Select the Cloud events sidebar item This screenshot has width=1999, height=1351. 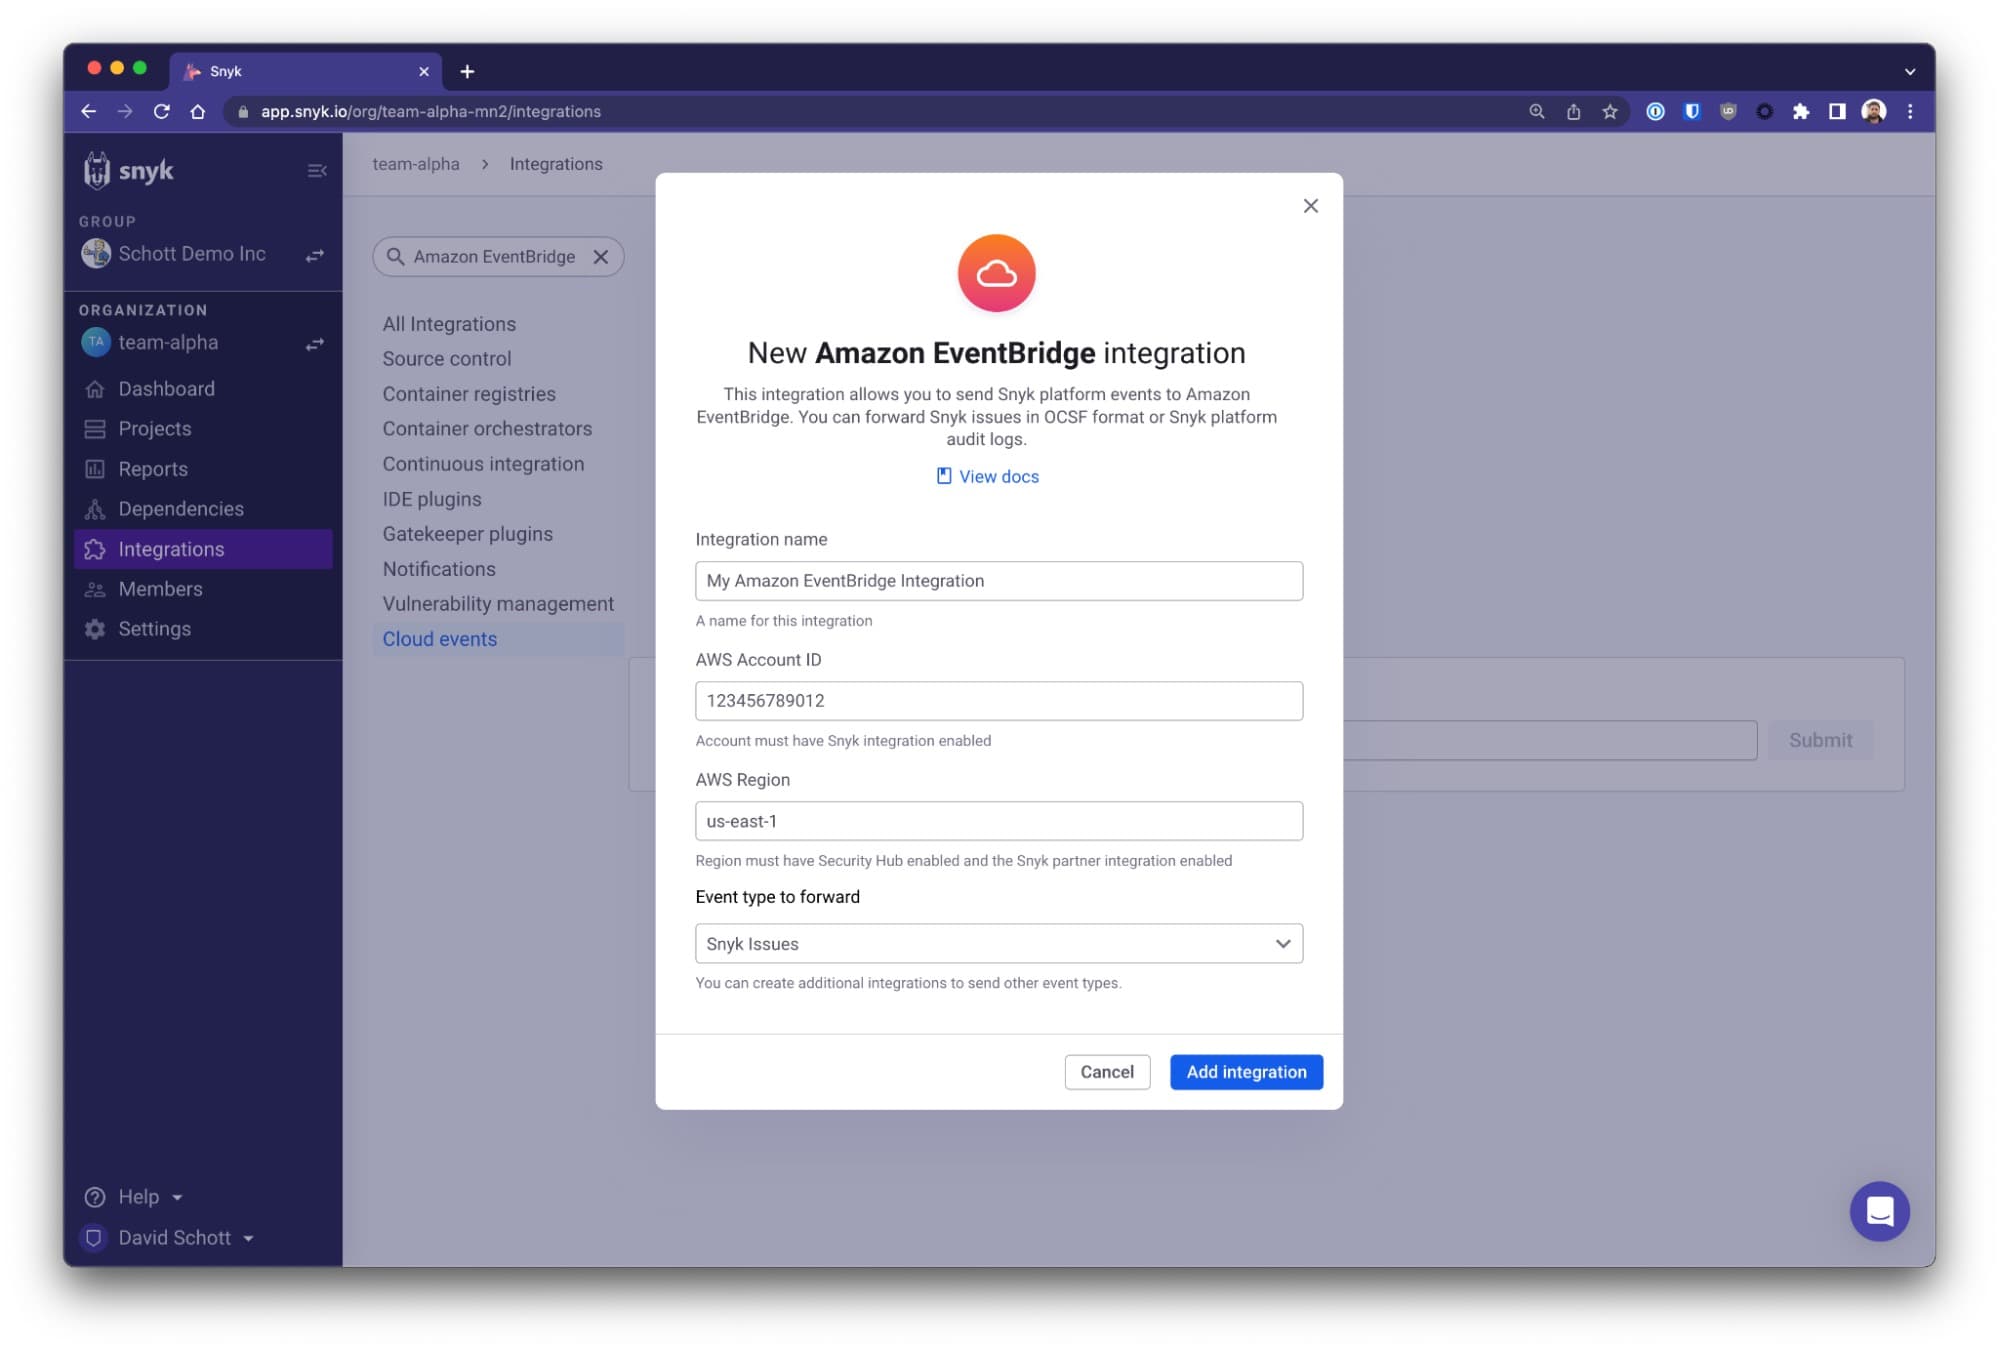coord(439,638)
